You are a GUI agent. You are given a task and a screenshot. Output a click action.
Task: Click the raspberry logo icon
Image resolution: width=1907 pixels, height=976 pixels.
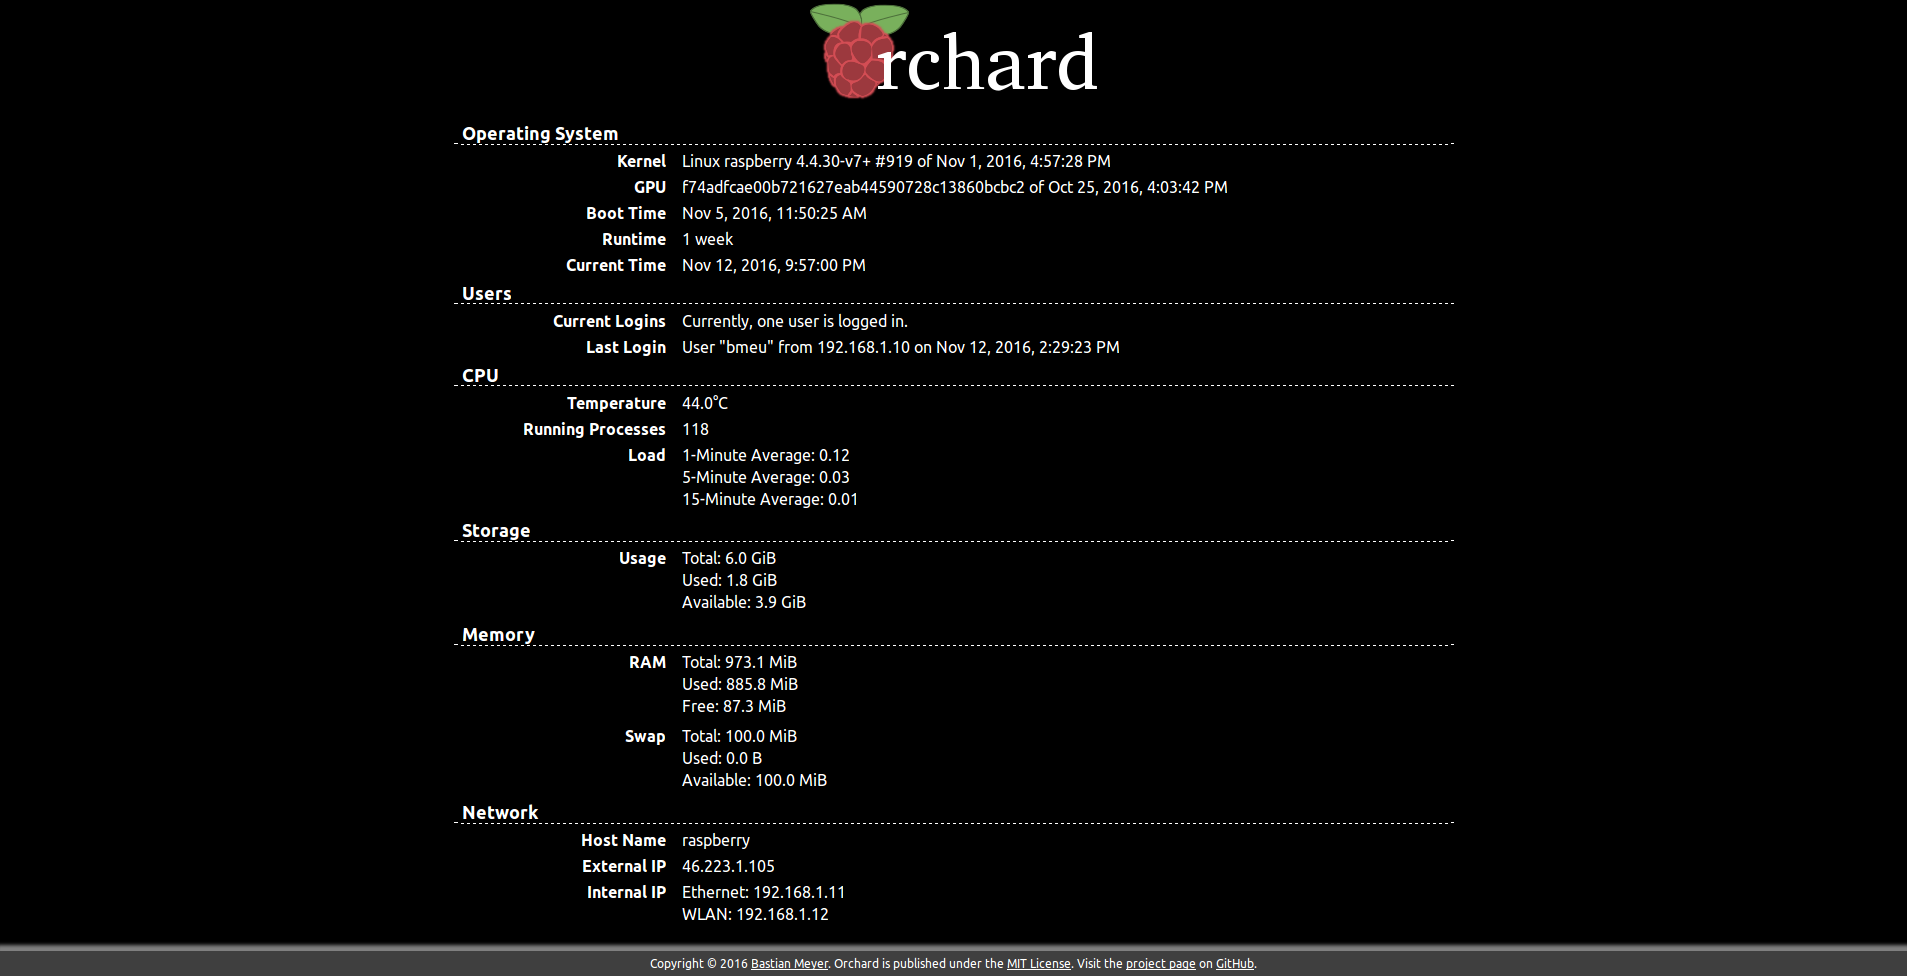[859, 52]
